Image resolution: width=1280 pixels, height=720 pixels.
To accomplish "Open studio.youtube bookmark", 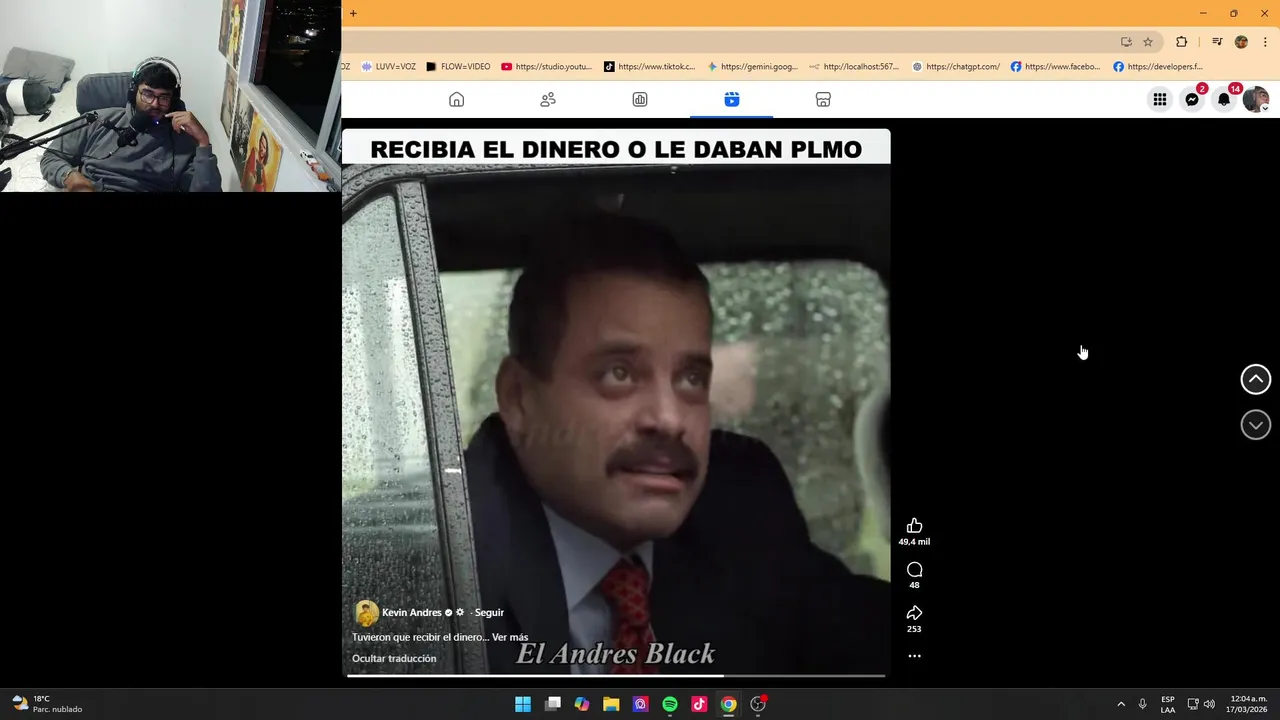I will point(547,67).
